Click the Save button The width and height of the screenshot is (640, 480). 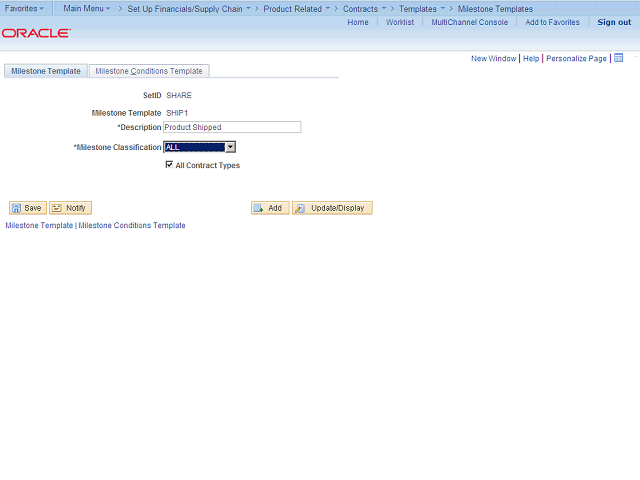coord(28,208)
